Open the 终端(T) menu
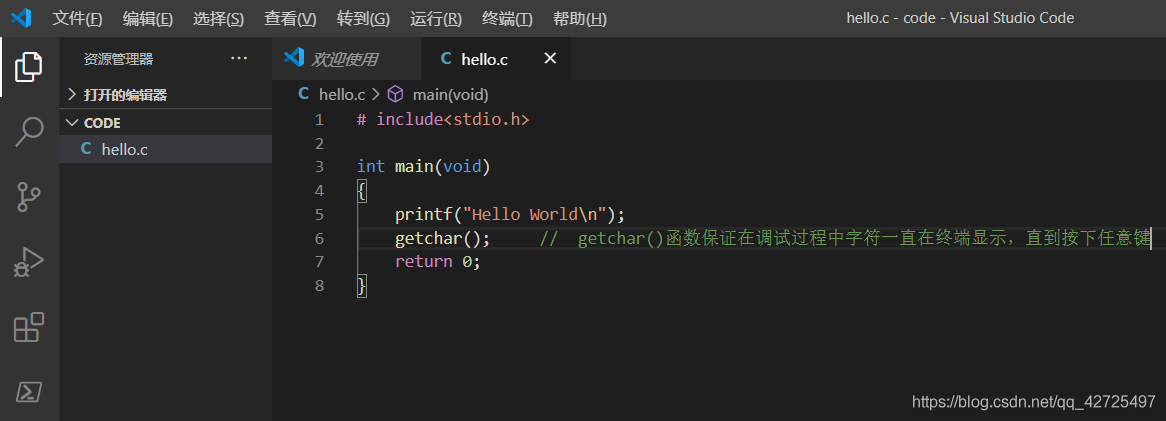 tap(507, 19)
